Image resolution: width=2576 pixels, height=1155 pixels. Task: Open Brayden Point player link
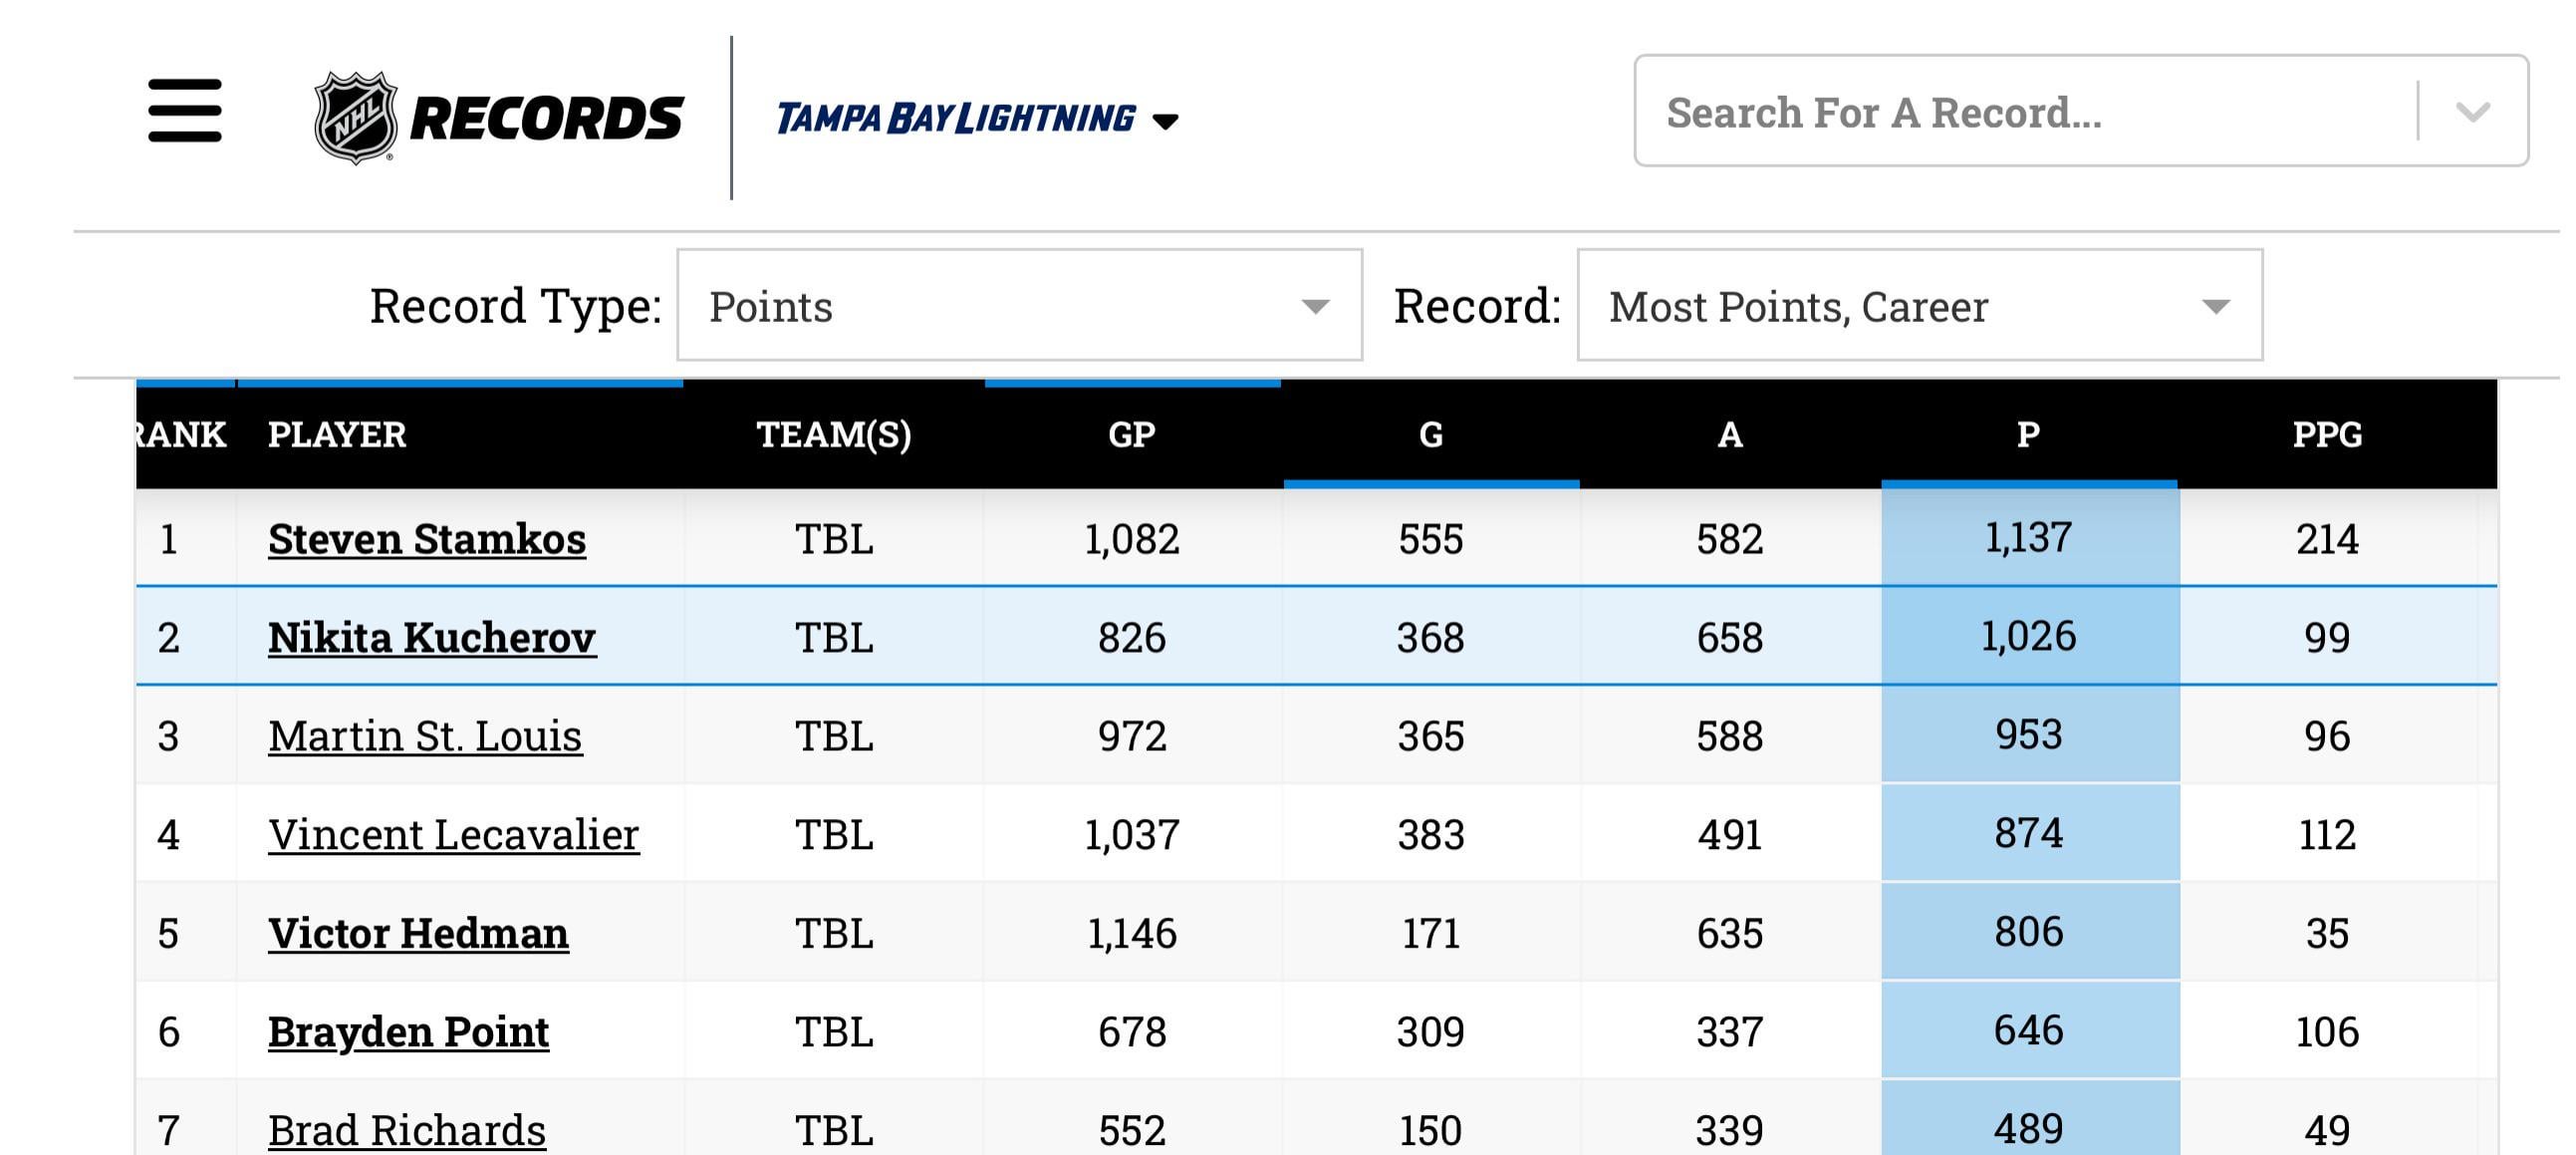(408, 1032)
